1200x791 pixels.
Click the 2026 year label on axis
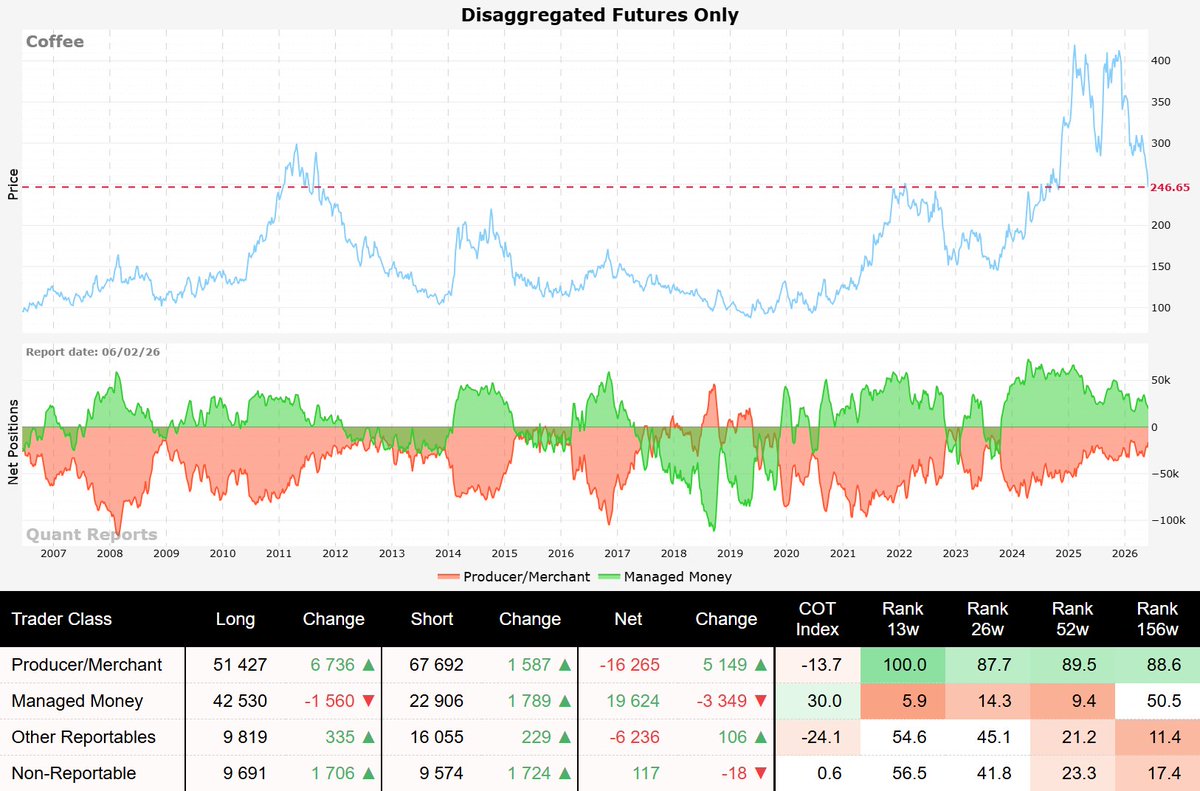pyautogui.click(x=1125, y=553)
